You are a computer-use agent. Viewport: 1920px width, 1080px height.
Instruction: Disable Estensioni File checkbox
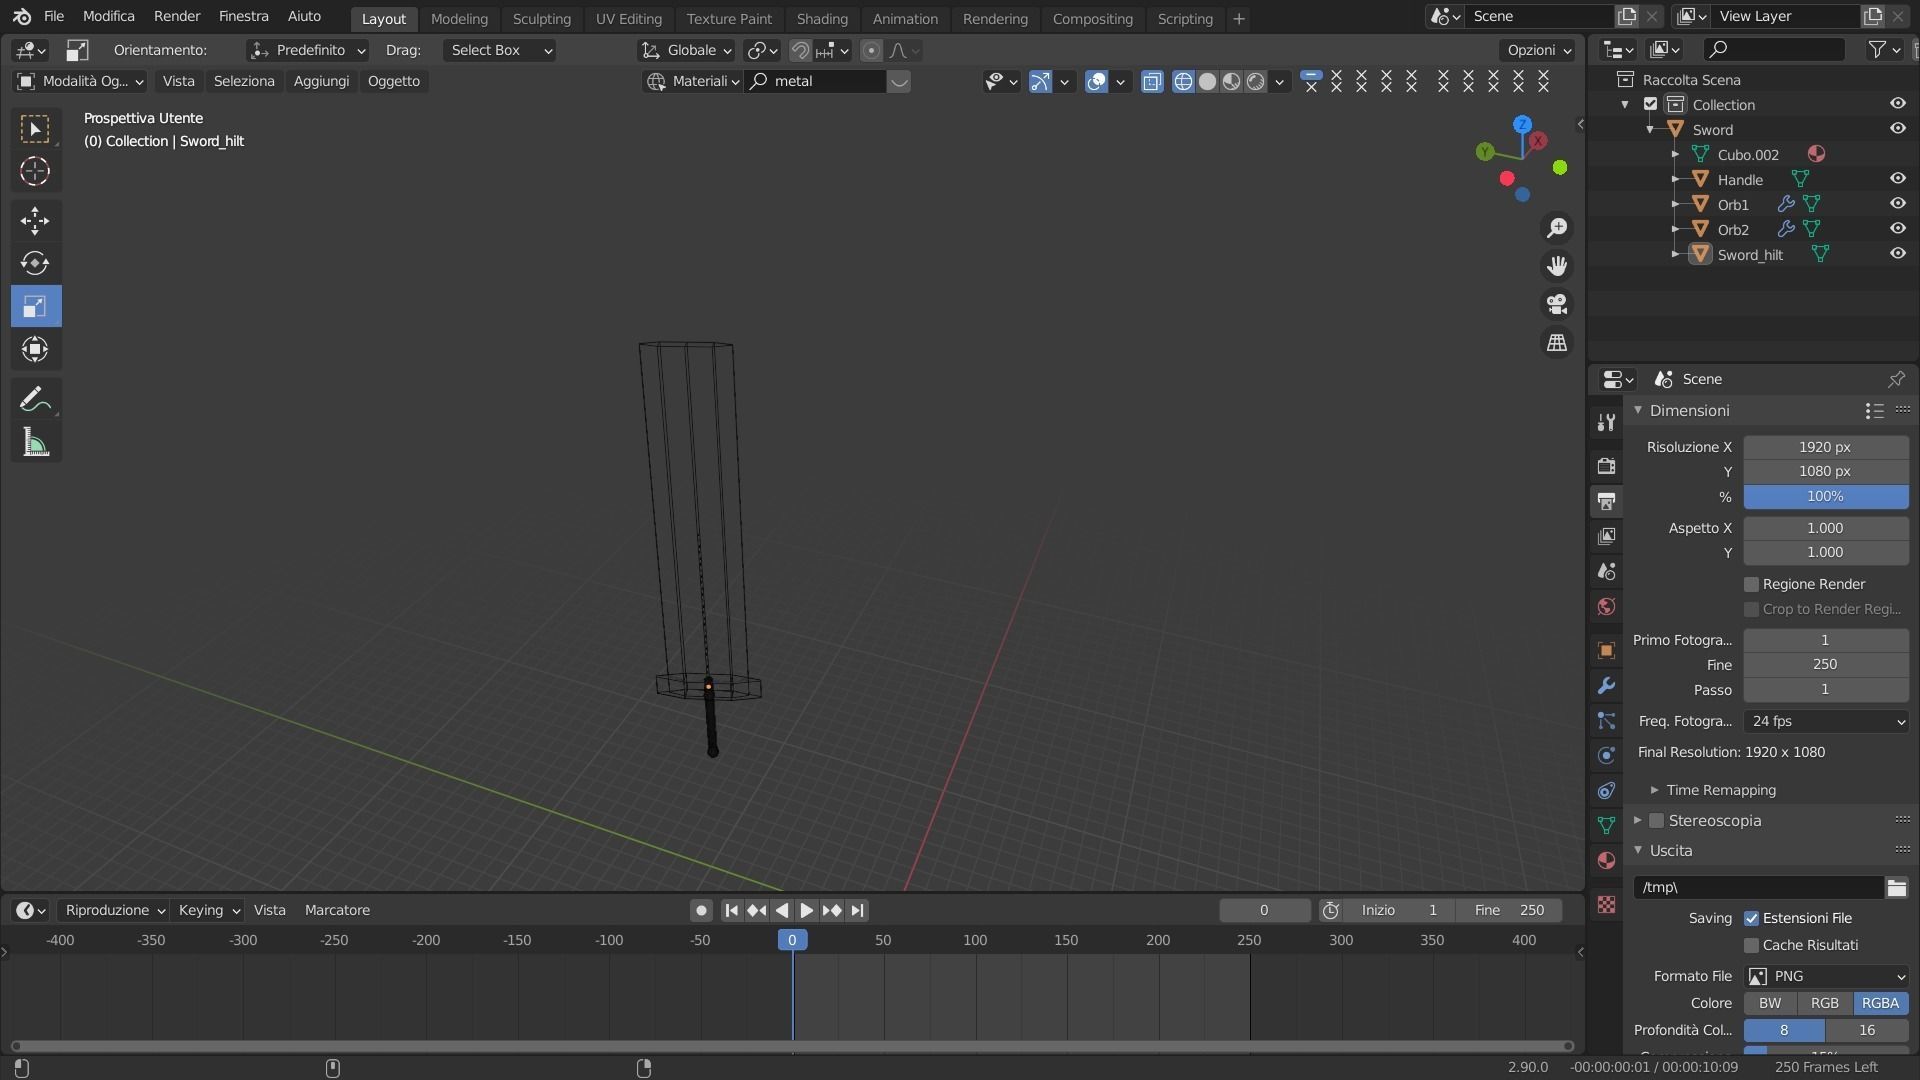point(1751,918)
